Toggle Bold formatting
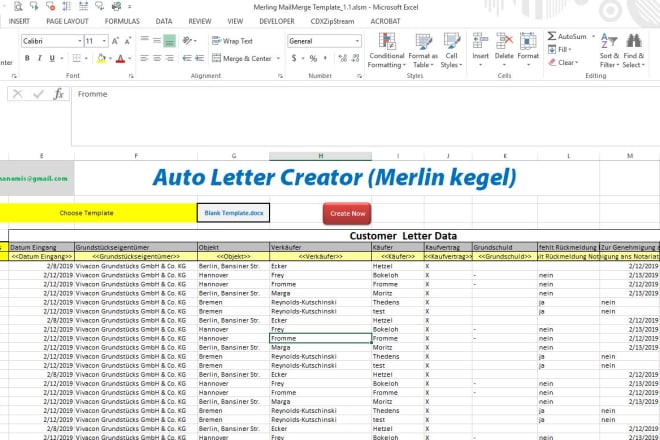 27,58
